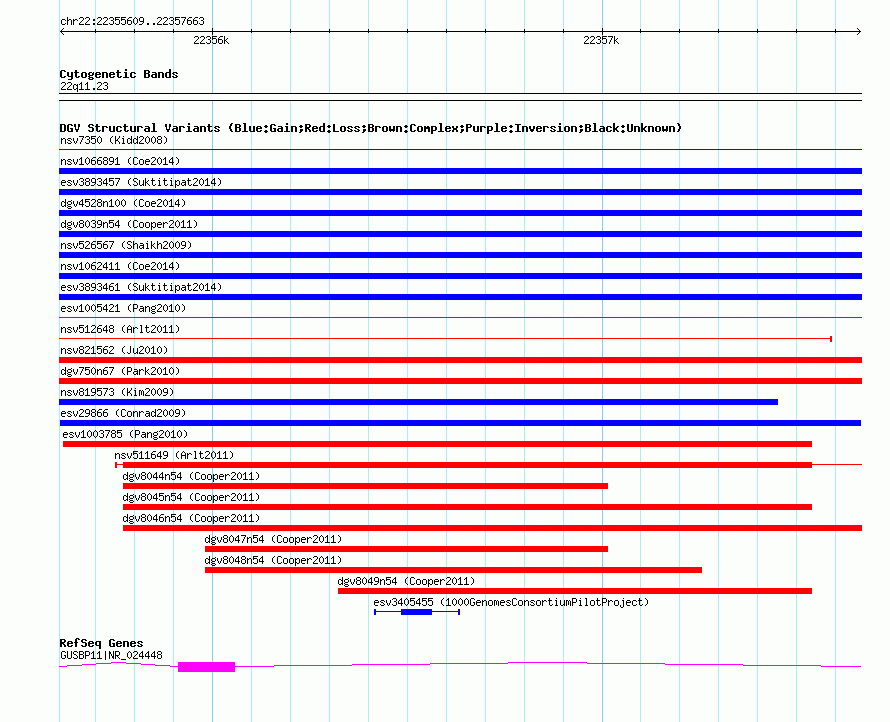Select the 22q11.23 band label
This screenshot has height=722, width=890.
(x=84, y=86)
